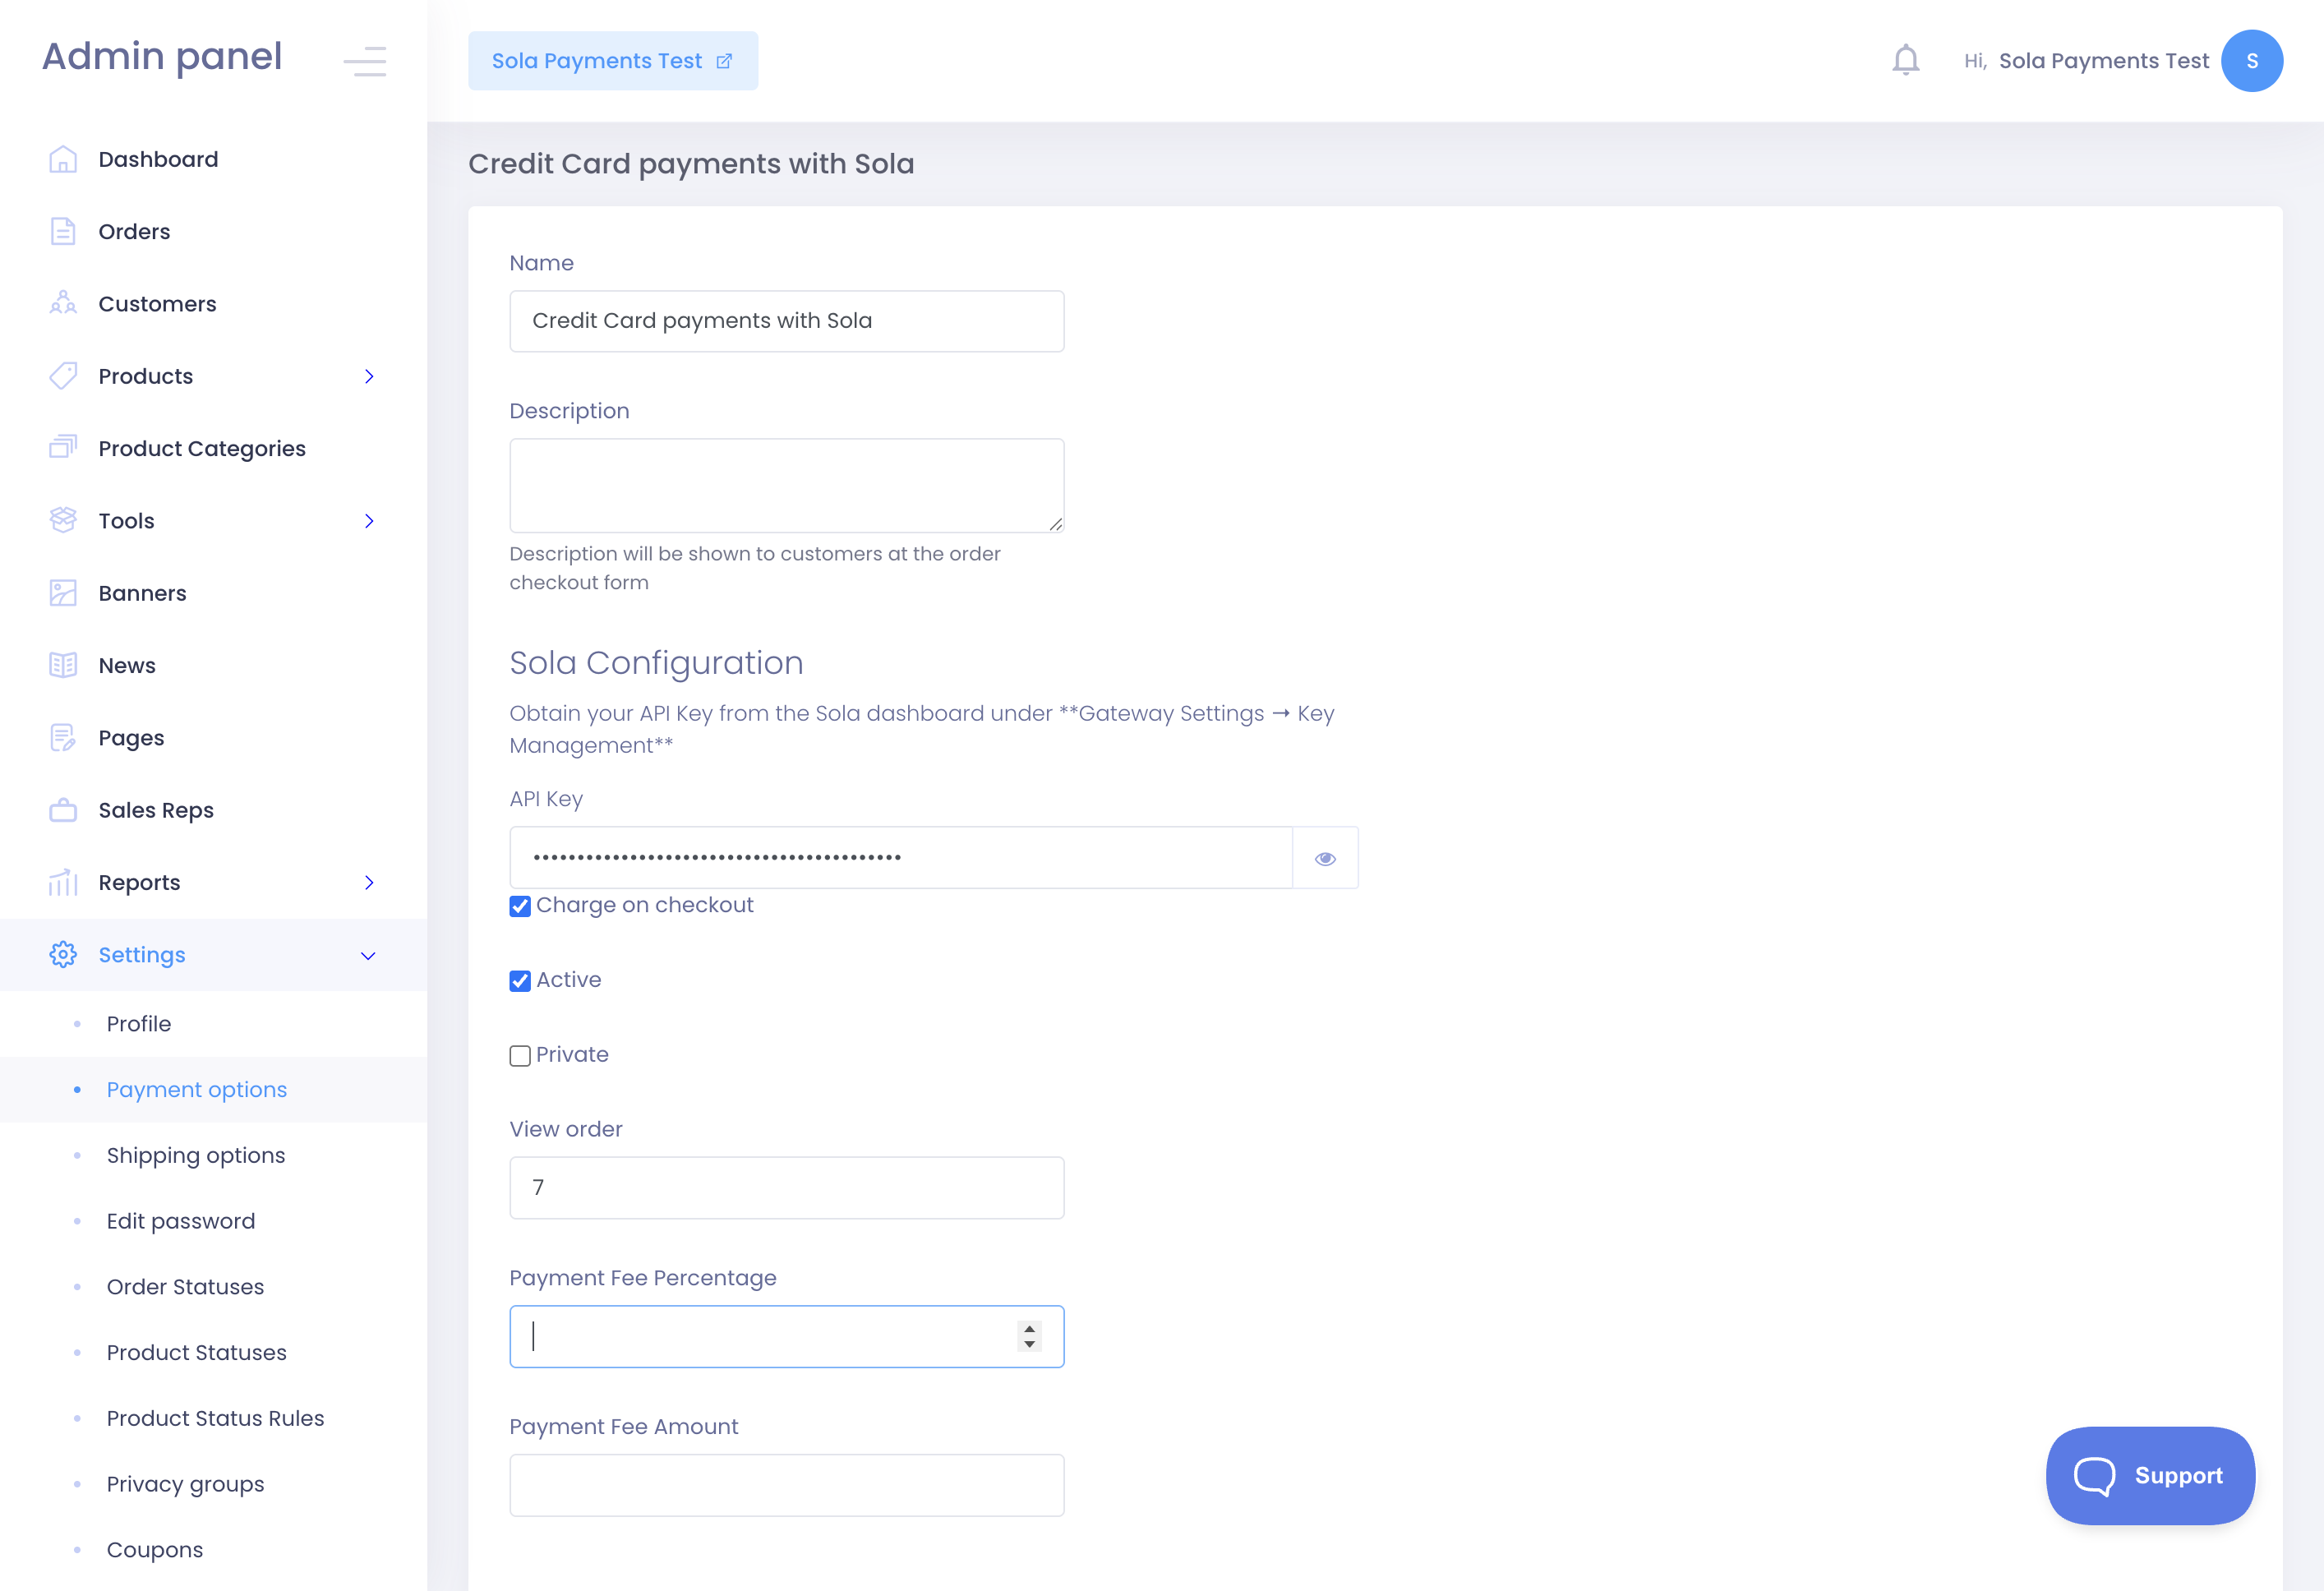Viewport: 2324px width, 1591px height.
Task: Uncheck the Charge on checkout checkbox
Action: click(520, 906)
